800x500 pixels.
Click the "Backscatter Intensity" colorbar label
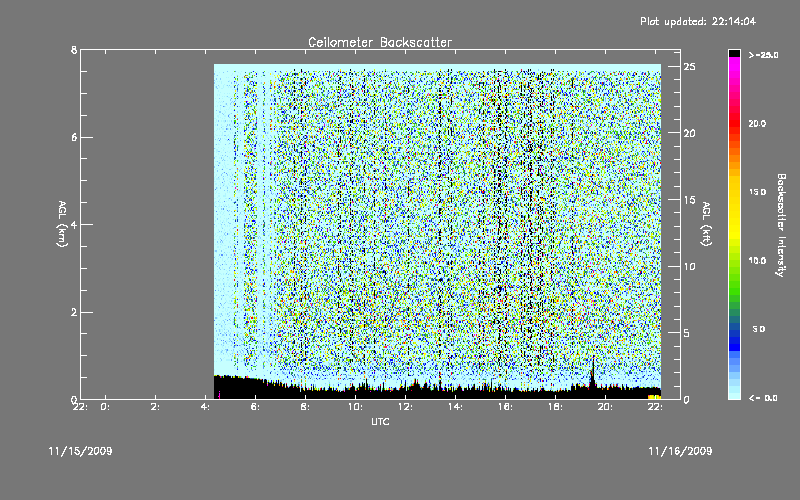tap(780, 225)
